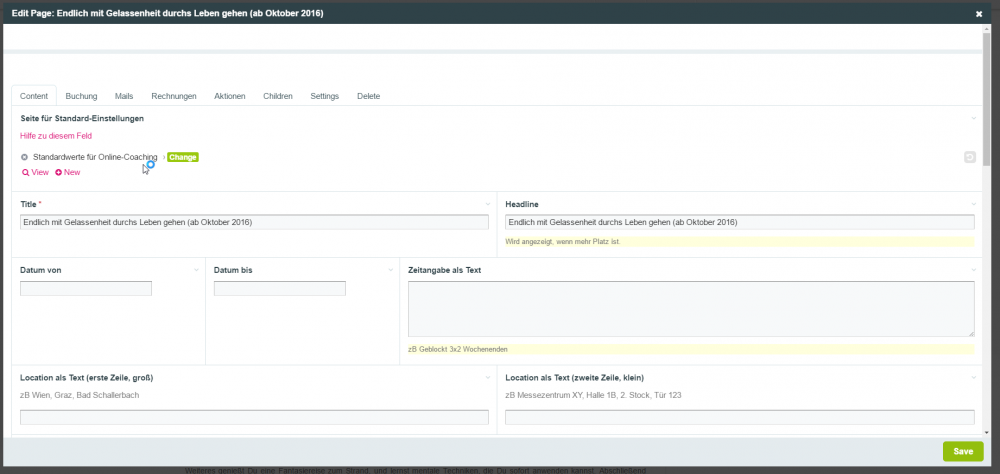Collapse the Title field
1000x474 pixels.
(x=488, y=204)
